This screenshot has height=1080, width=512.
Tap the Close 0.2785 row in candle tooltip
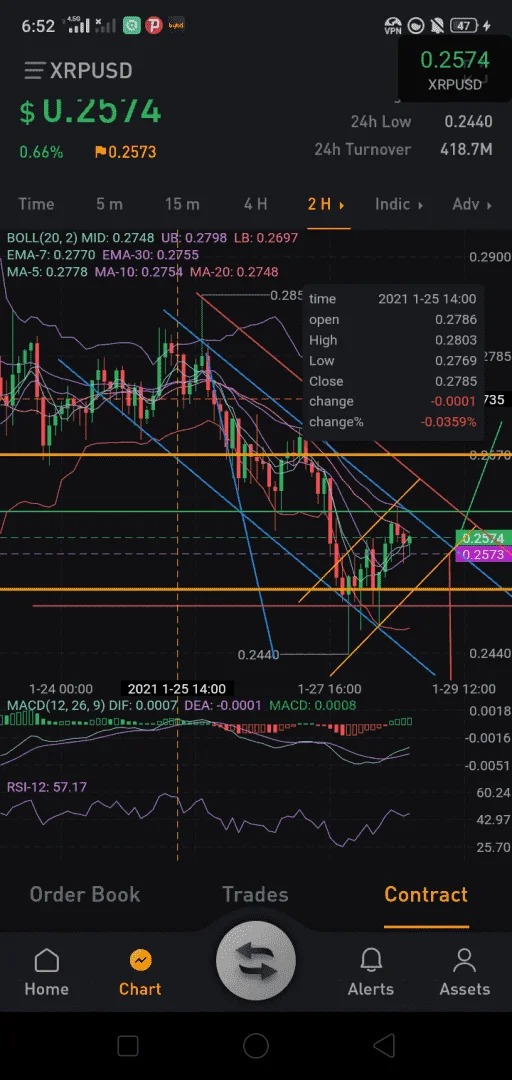[x=393, y=381]
